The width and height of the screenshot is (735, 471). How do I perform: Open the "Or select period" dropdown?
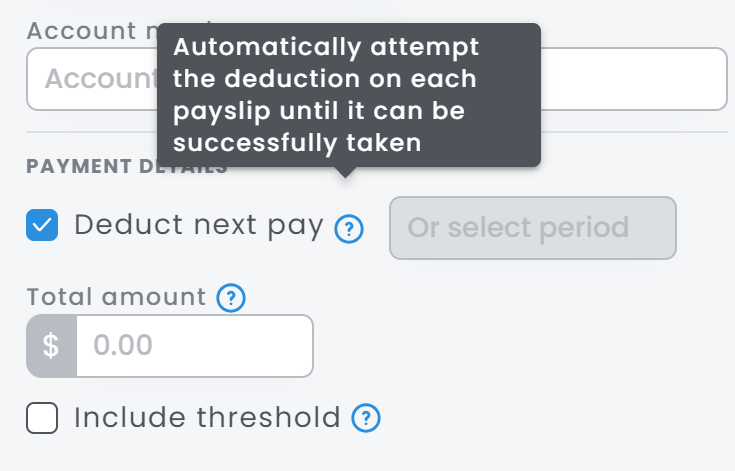532,228
